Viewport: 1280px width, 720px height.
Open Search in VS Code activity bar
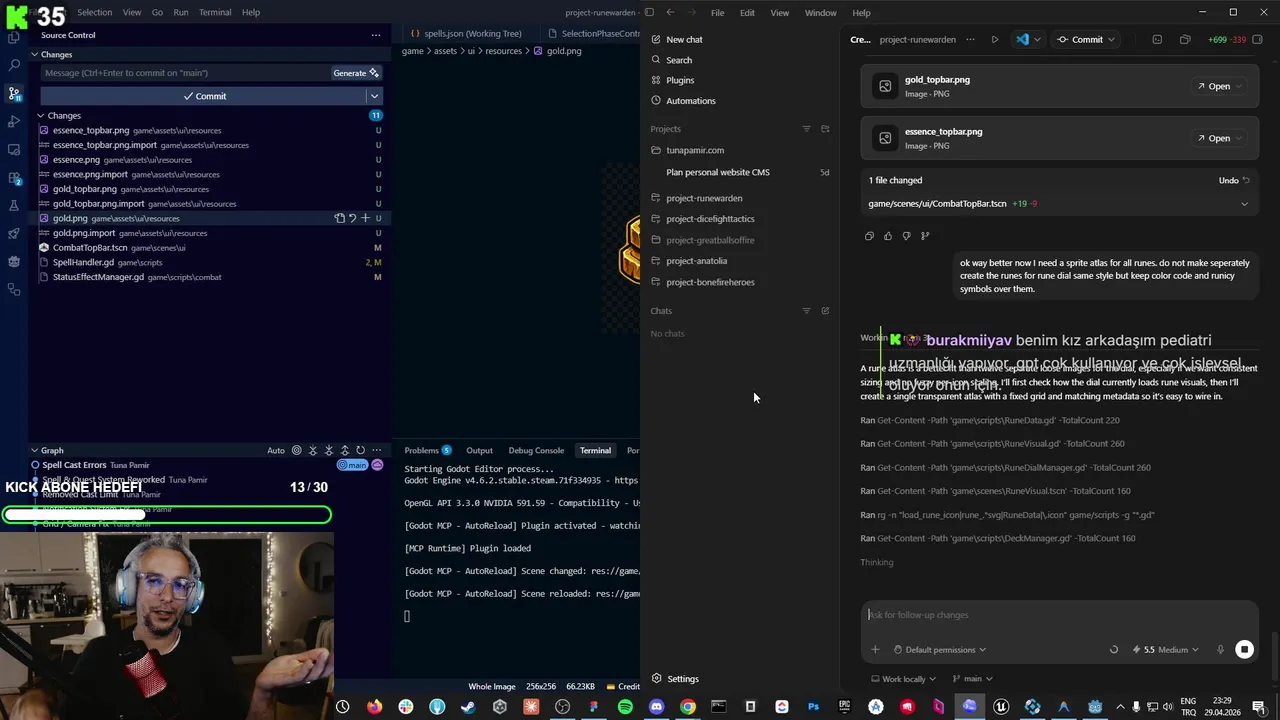pos(14,65)
